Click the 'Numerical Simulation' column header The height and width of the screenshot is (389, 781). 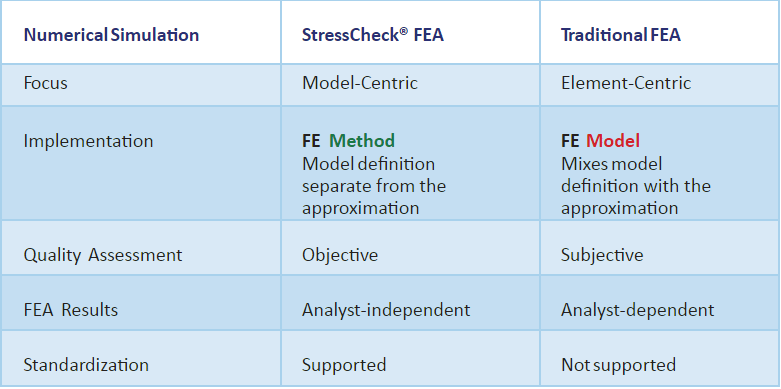pyautogui.click(x=112, y=35)
